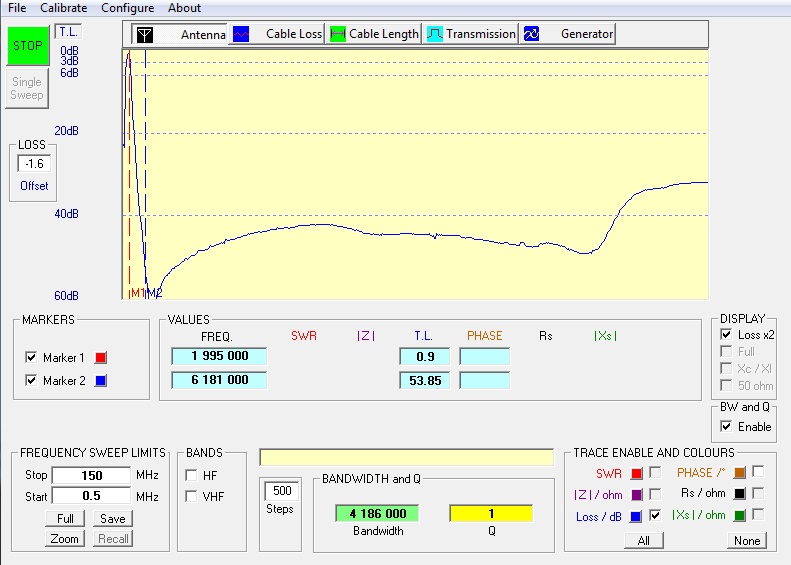The width and height of the screenshot is (791, 565).
Task: Select the Antenna mode icon
Action: pos(145,34)
